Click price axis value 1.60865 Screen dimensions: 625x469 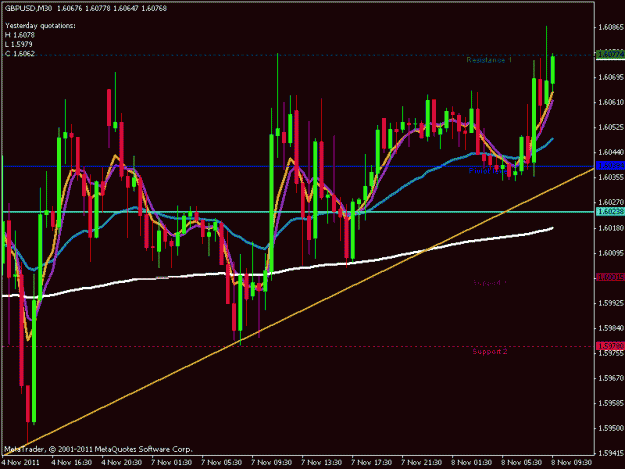point(611,27)
